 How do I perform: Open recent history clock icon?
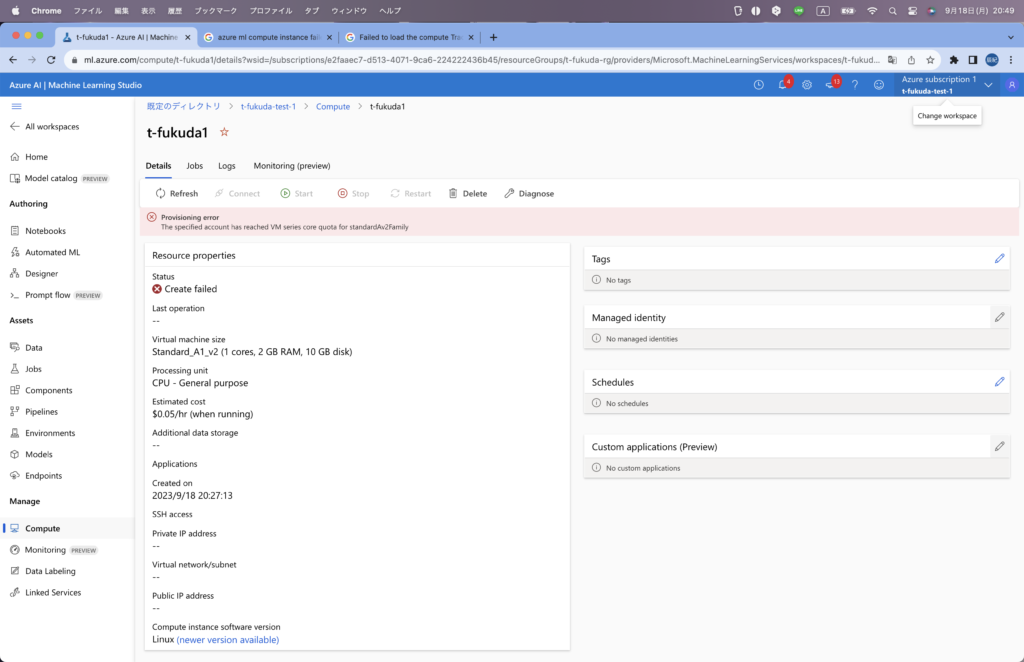point(759,85)
